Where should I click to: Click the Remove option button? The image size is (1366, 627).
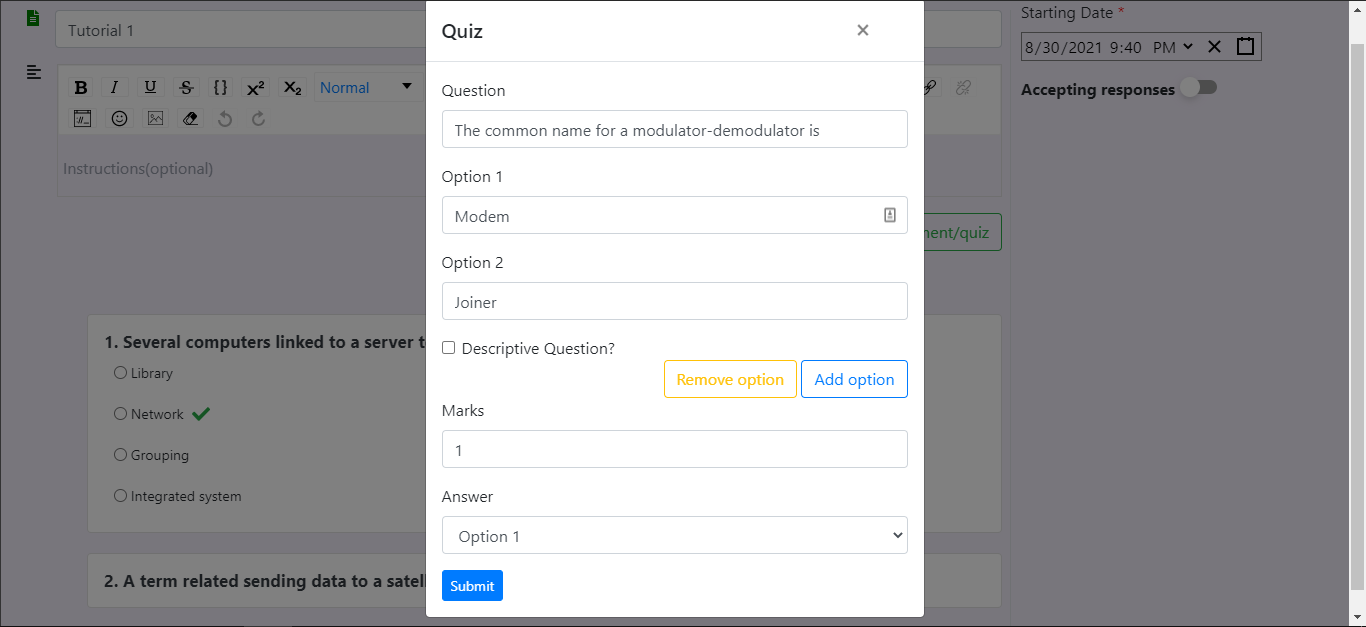pyautogui.click(x=730, y=379)
